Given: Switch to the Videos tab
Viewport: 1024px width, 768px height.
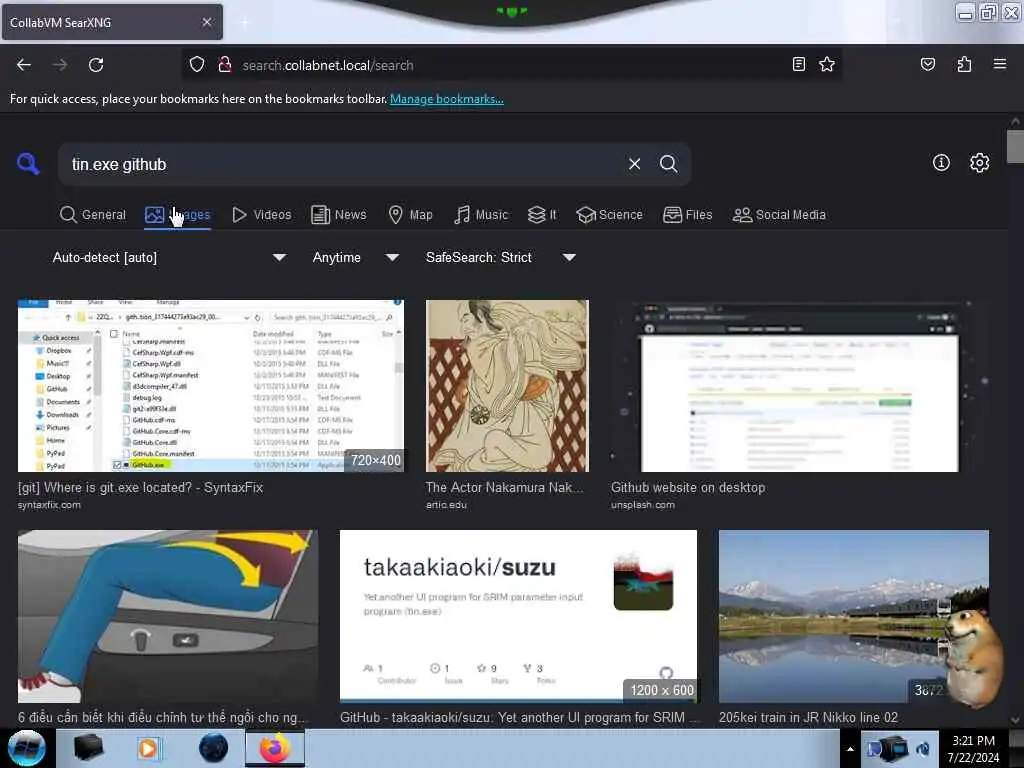Looking at the screenshot, I should pos(261,215).
